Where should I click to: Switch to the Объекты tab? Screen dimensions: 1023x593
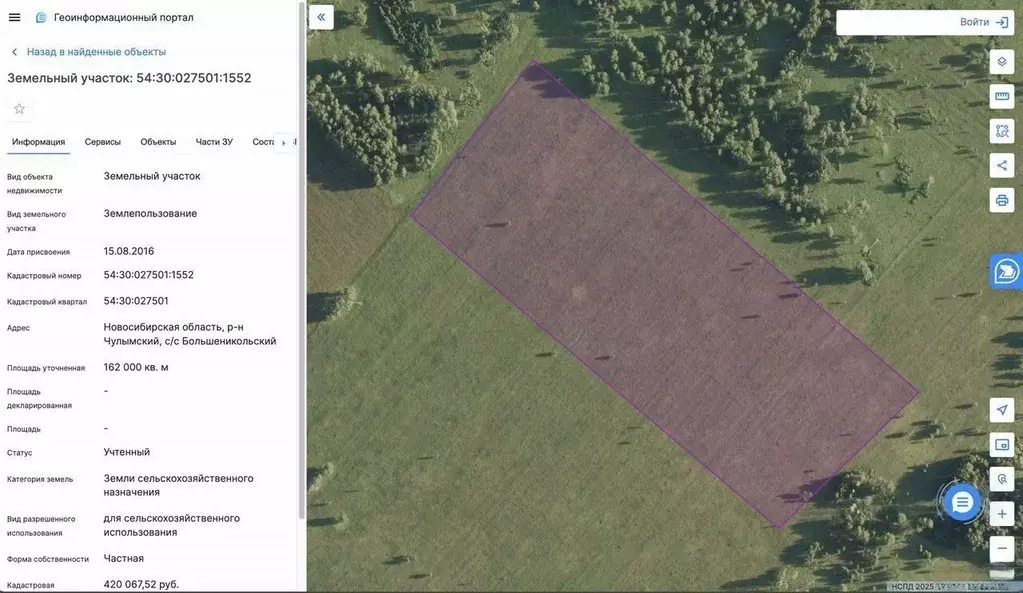158,142
